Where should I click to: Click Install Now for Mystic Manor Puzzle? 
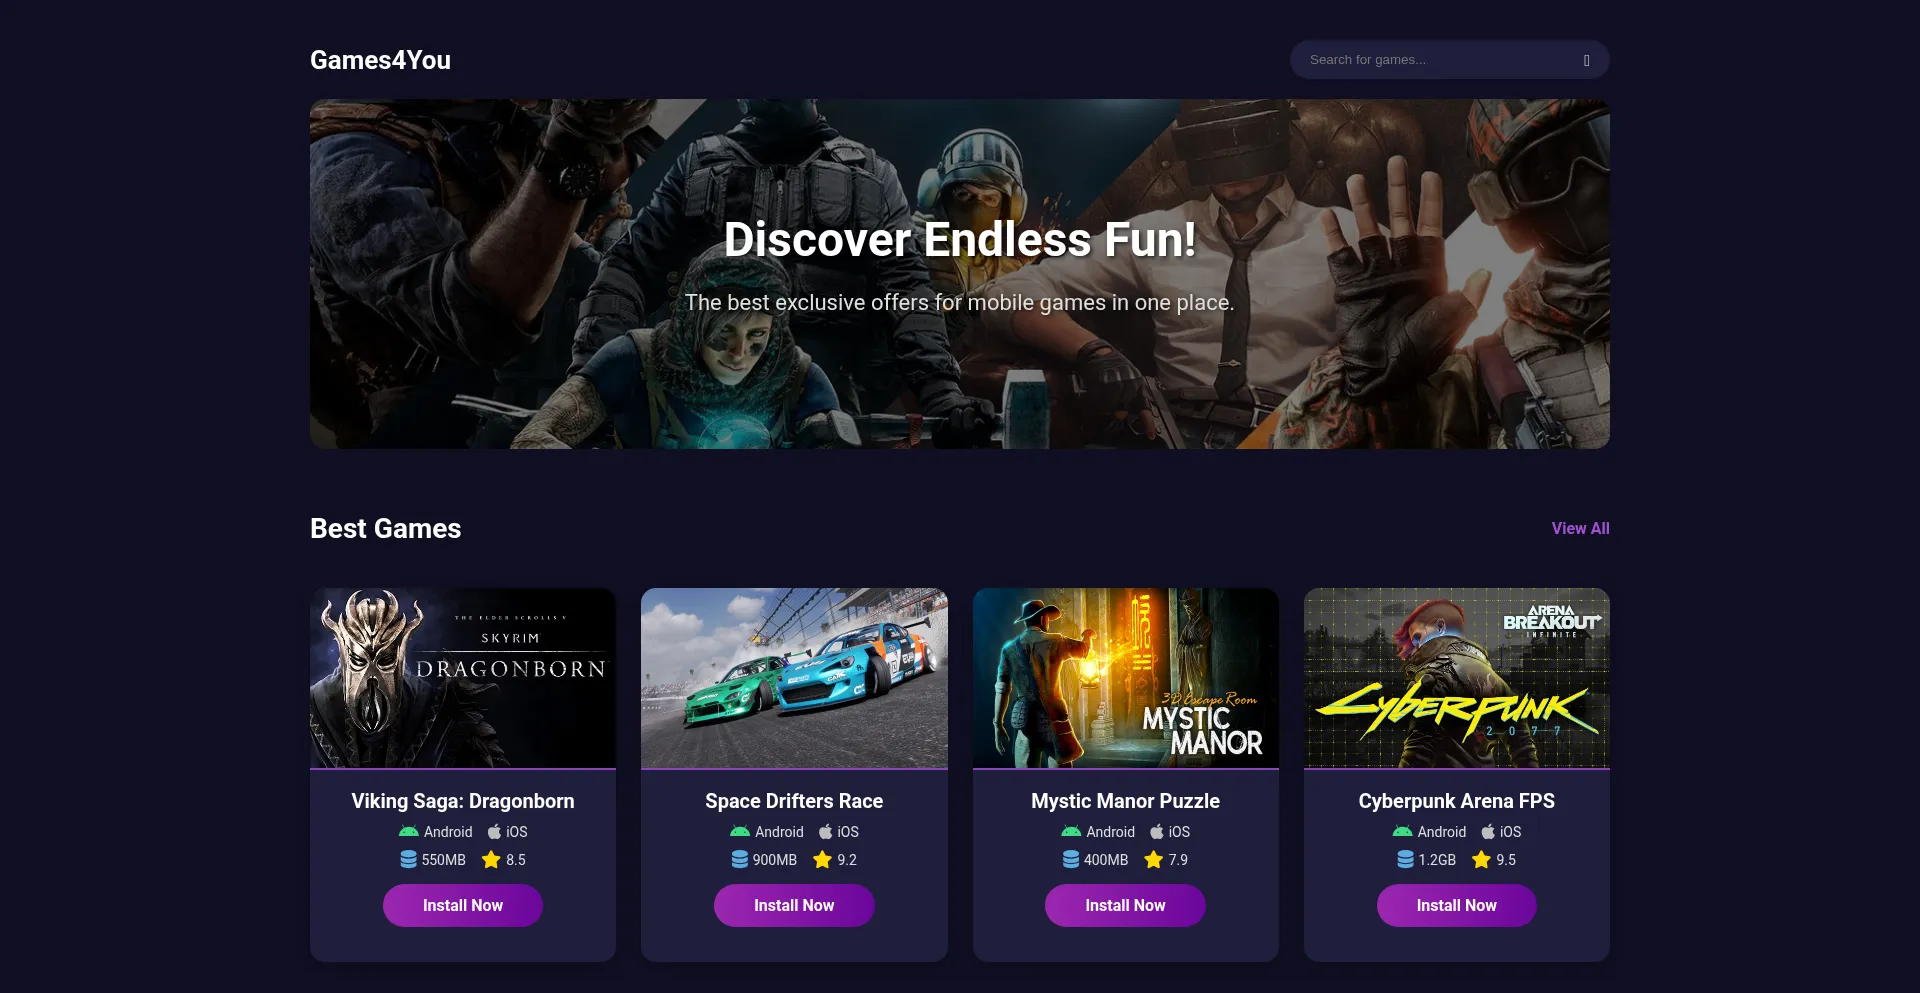[x=1125, y=905]
